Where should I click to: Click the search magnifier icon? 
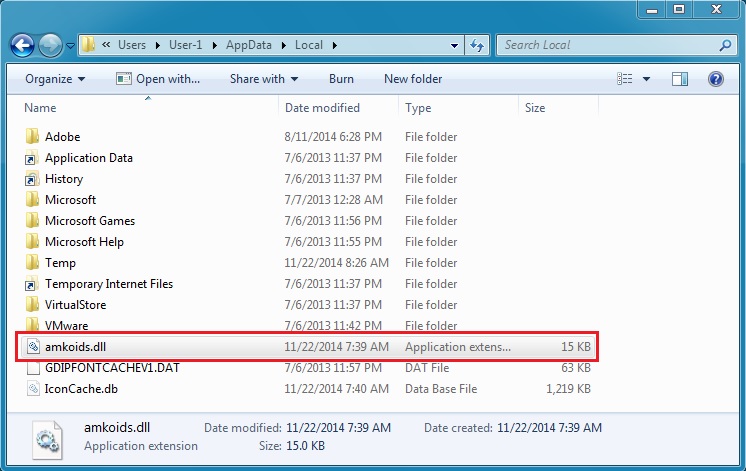726,45
